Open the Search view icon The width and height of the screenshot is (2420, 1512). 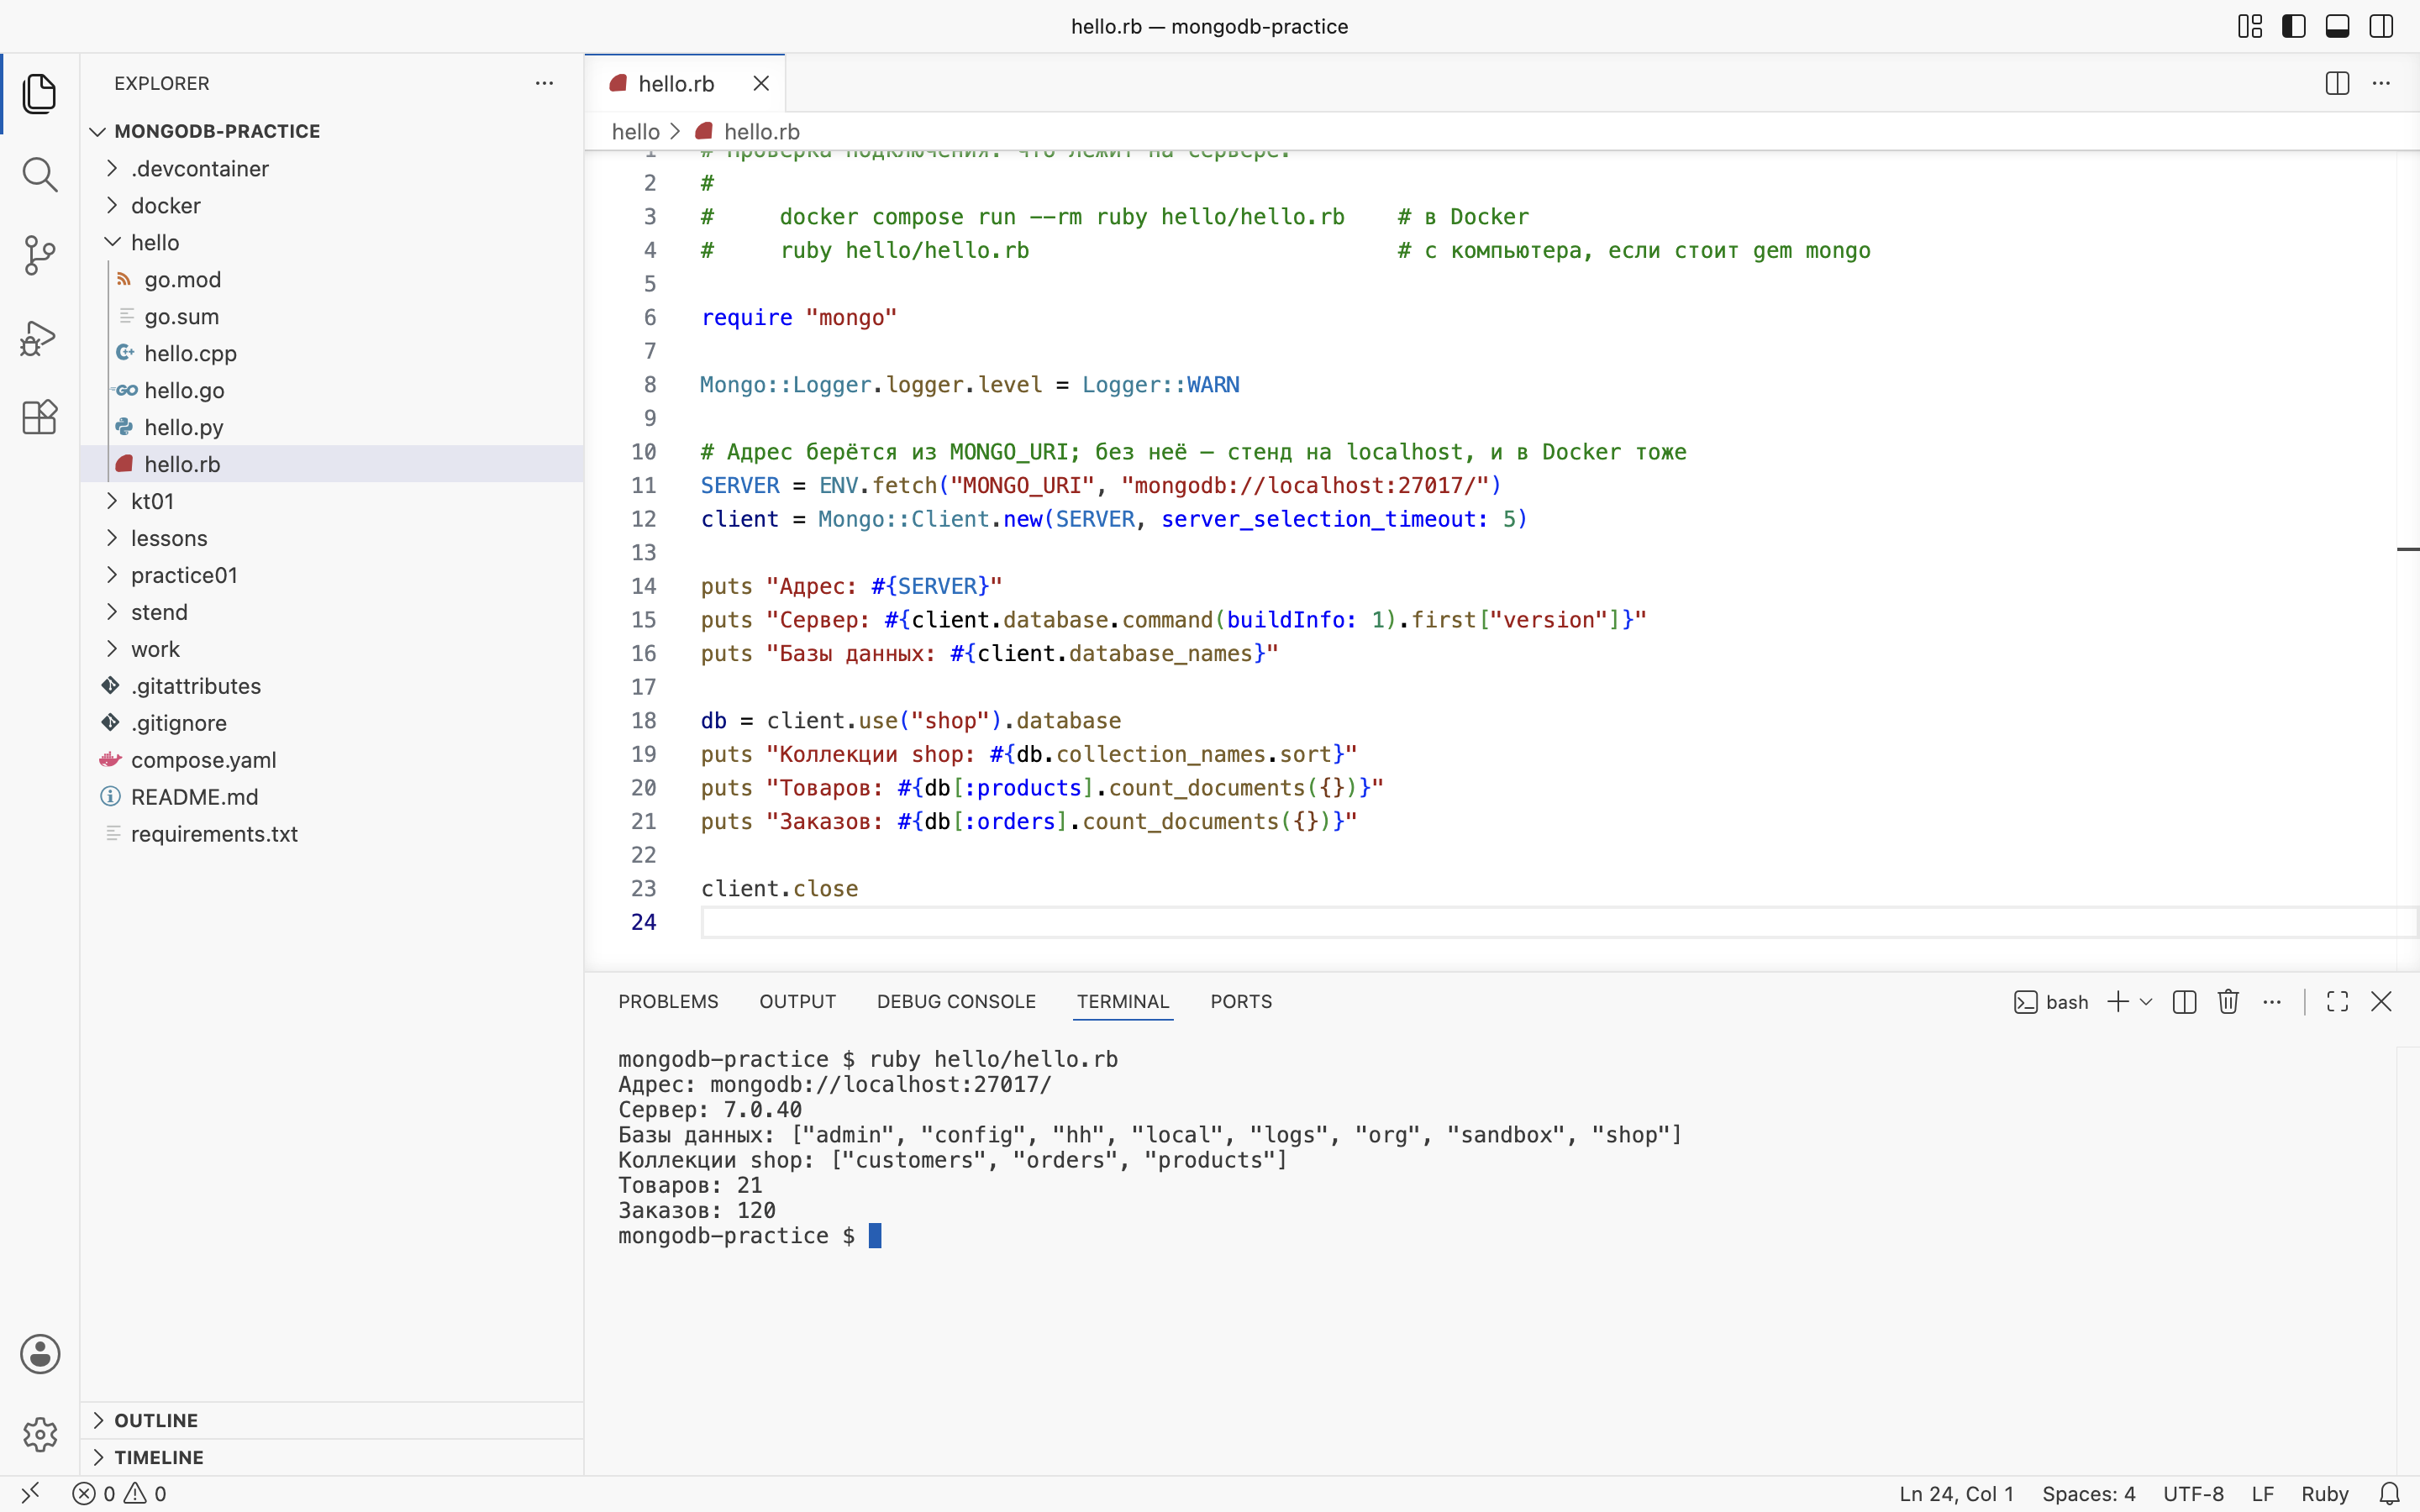coord(39,175)
